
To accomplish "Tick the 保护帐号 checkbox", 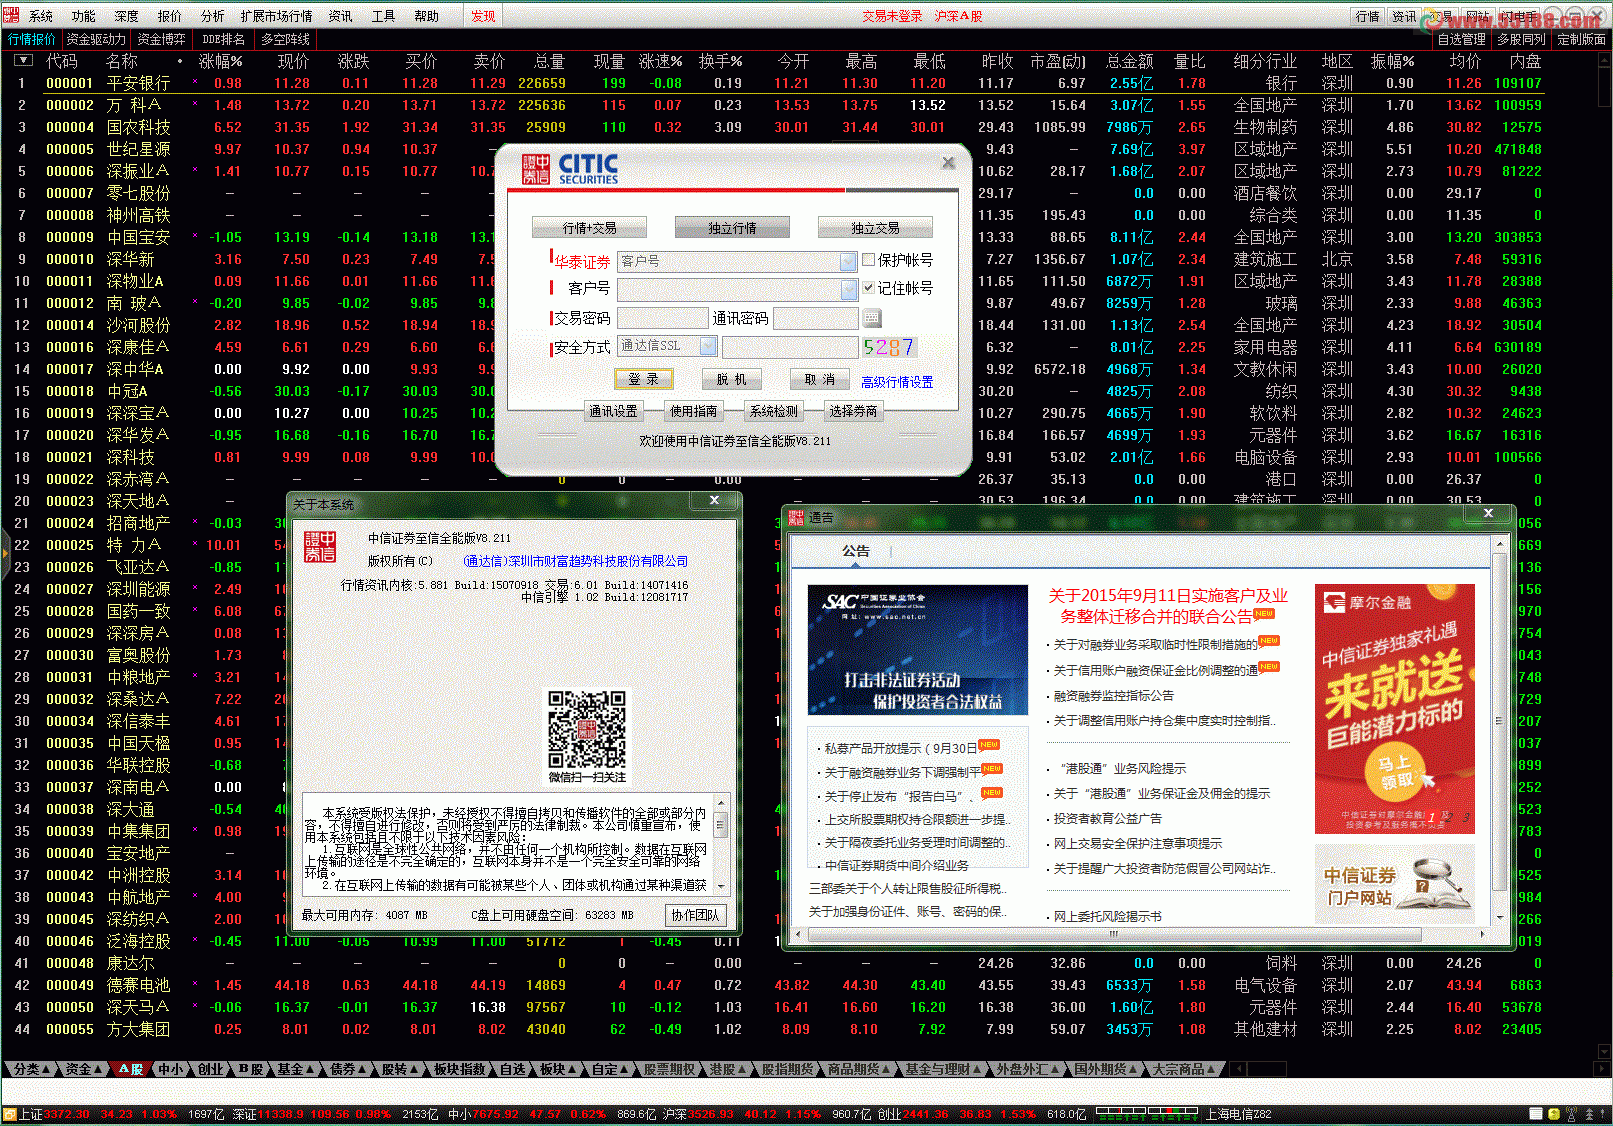I will pyautogui.click(x=869, y=260).
